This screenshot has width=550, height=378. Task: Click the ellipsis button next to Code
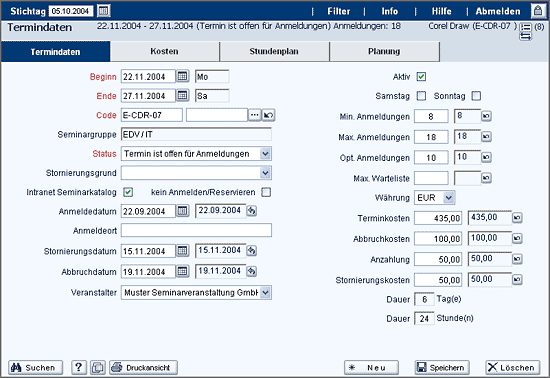[x=255, y=115]
